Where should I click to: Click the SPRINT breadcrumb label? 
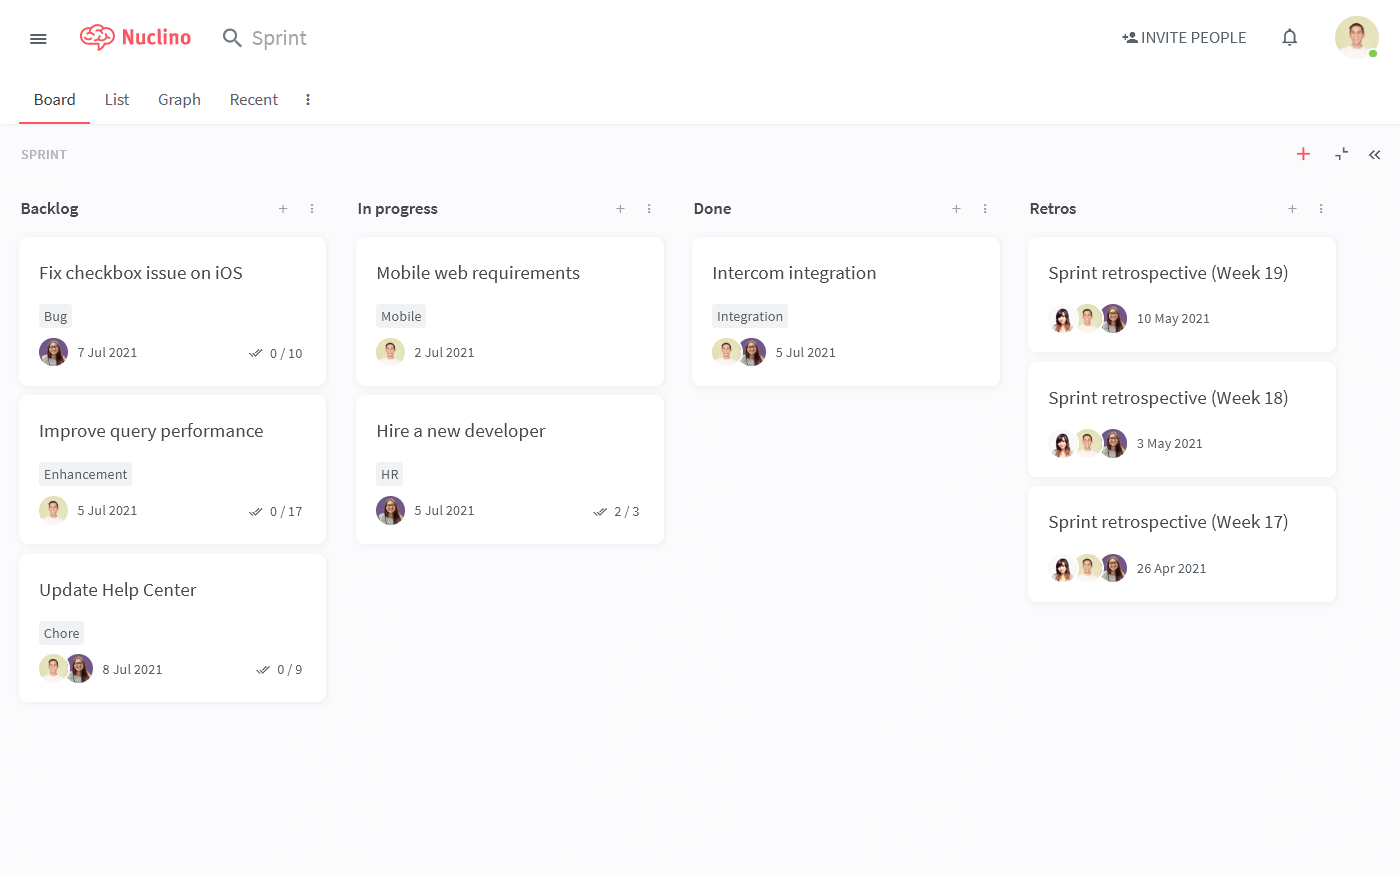click(44, 155)
